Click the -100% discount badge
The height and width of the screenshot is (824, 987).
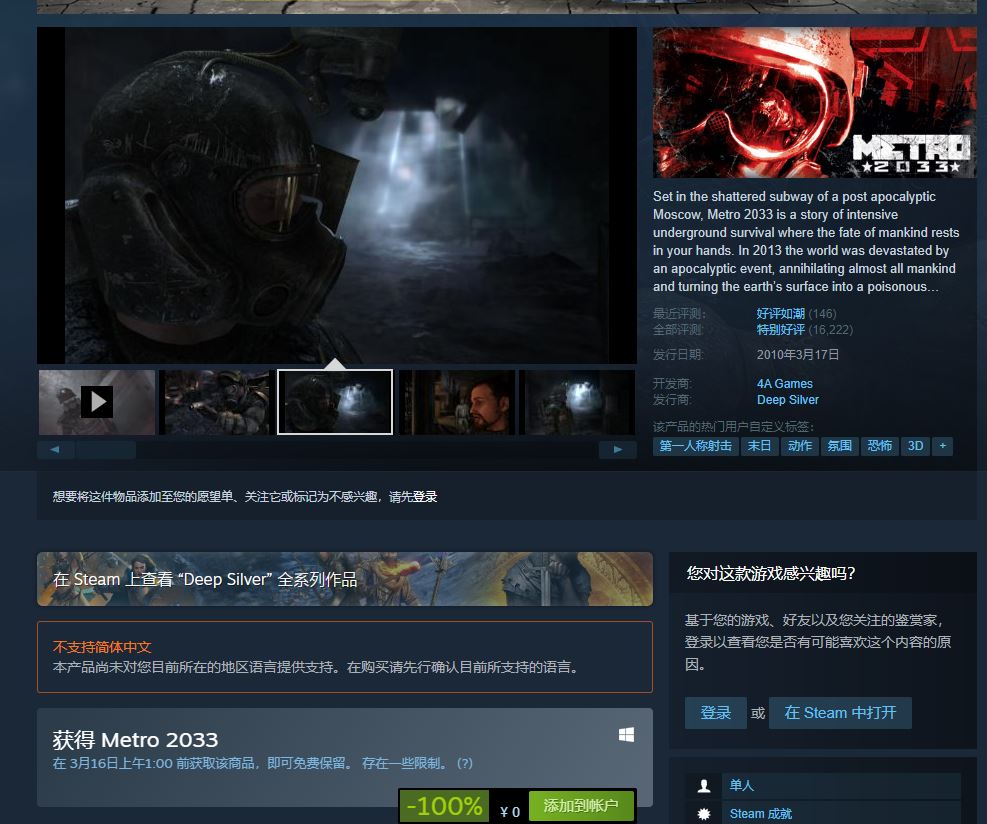(x=444, y=806)
